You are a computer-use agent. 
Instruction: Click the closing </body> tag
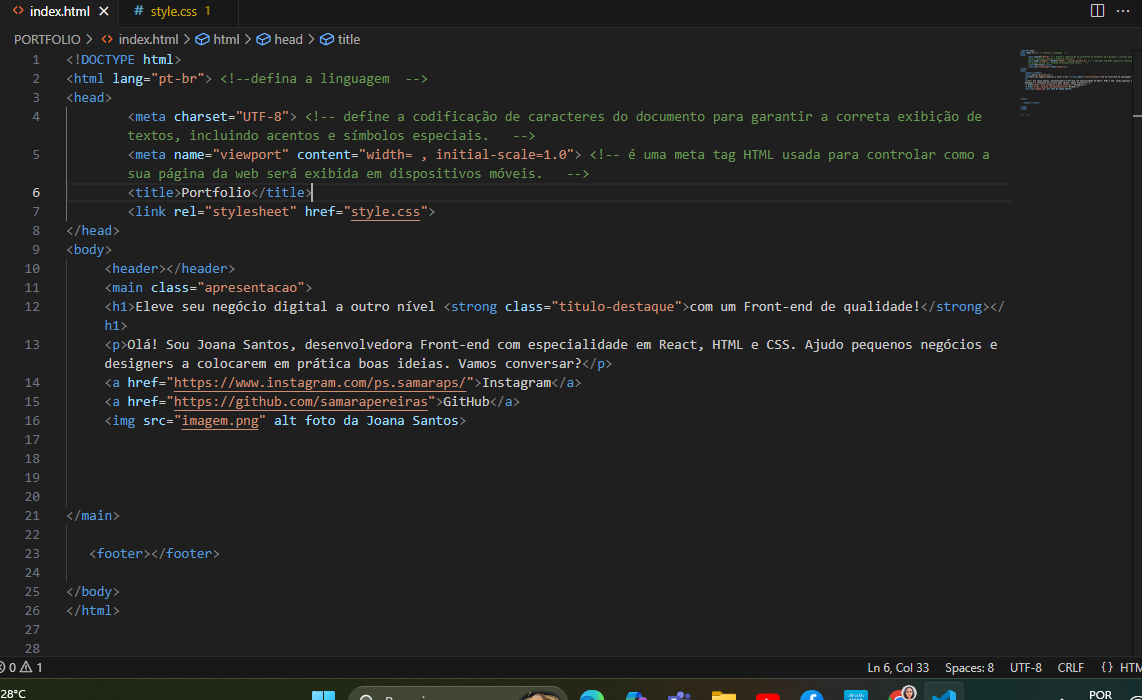coord(92,591)
